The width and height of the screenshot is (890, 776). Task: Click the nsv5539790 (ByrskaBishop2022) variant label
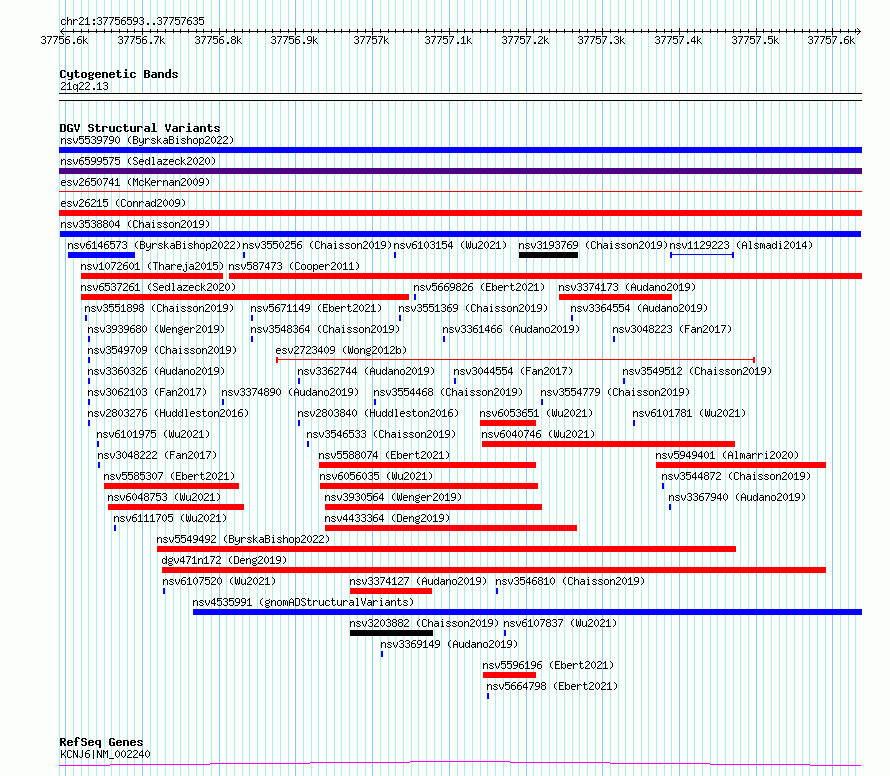click(x=147, y=140)
